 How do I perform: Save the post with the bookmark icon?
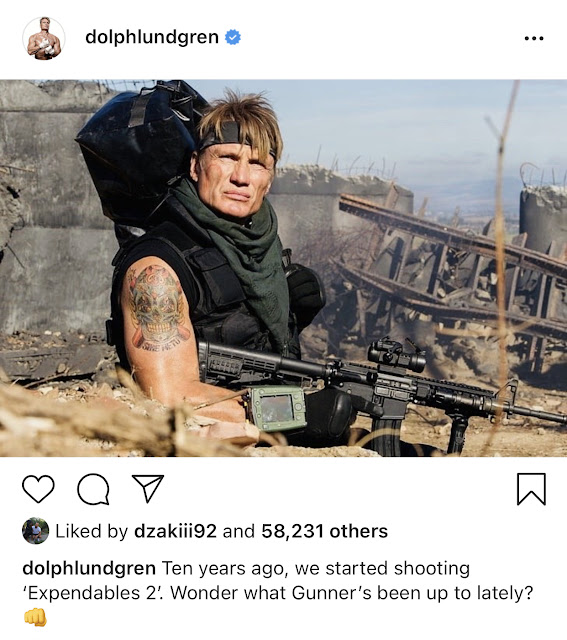point(531,489)
